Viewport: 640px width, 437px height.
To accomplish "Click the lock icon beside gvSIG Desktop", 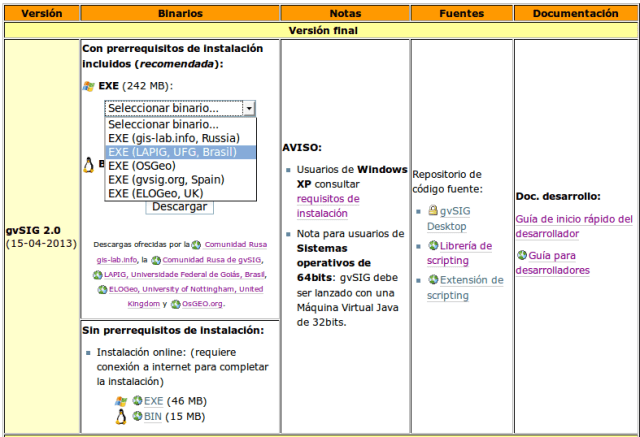I will click(433, 211).
